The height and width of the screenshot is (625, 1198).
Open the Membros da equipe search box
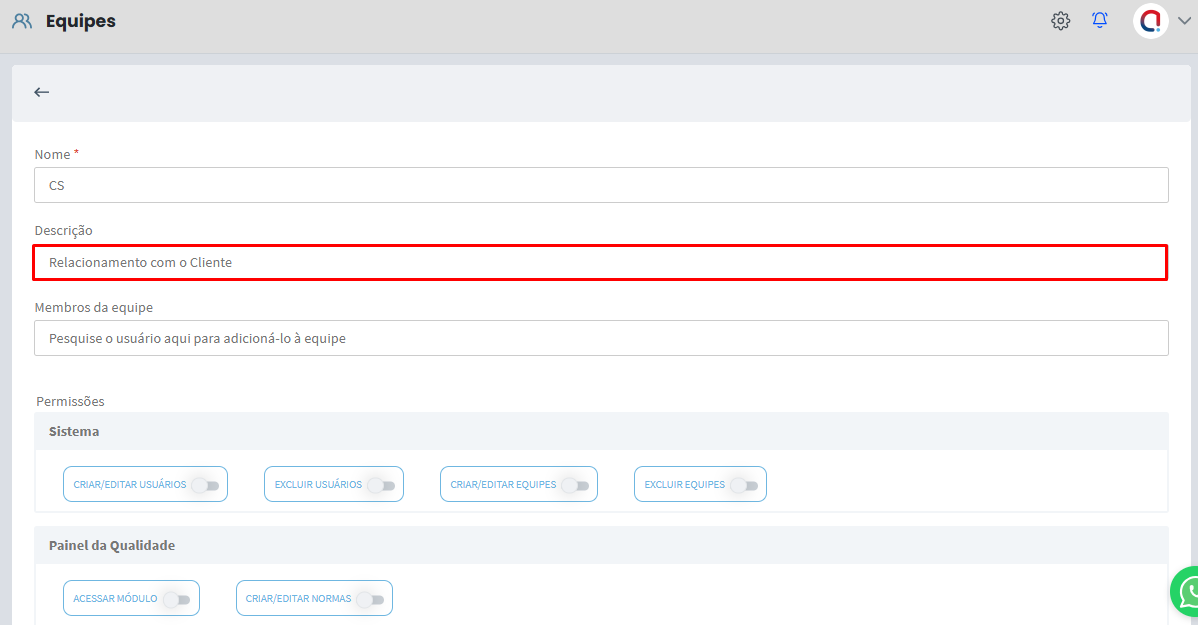pos(600,338)
